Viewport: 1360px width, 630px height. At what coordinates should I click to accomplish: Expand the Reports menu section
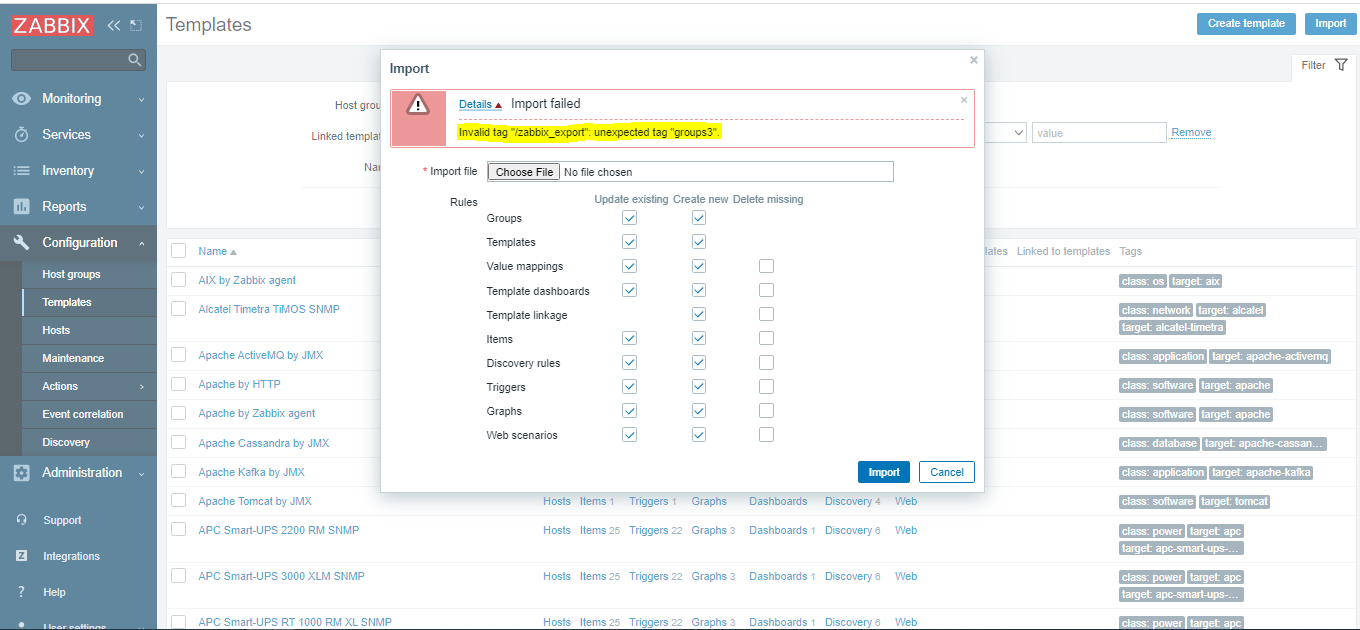[x=141, y=208]
